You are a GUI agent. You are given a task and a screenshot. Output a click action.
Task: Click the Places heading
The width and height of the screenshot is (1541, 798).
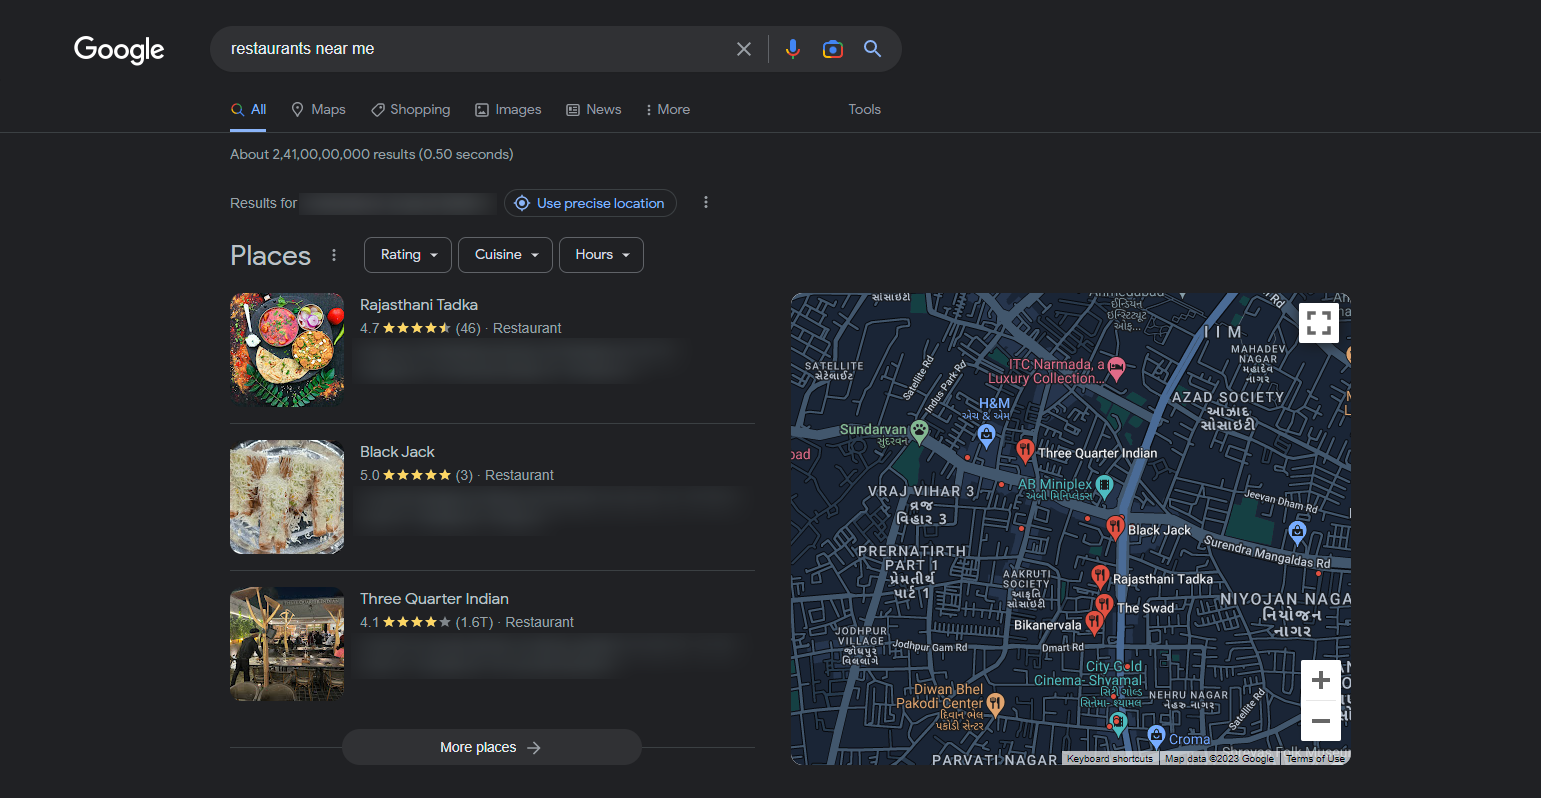click(270, 256)
